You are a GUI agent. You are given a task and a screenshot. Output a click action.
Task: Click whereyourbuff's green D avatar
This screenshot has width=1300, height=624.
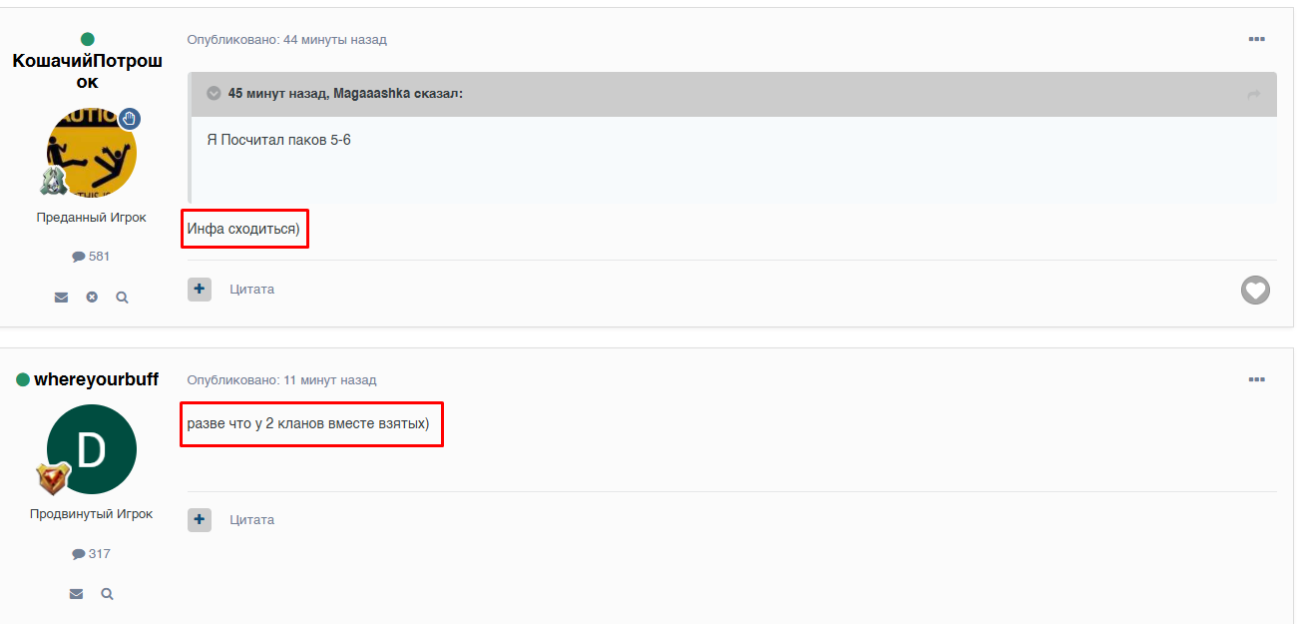[x=91, y=449]
